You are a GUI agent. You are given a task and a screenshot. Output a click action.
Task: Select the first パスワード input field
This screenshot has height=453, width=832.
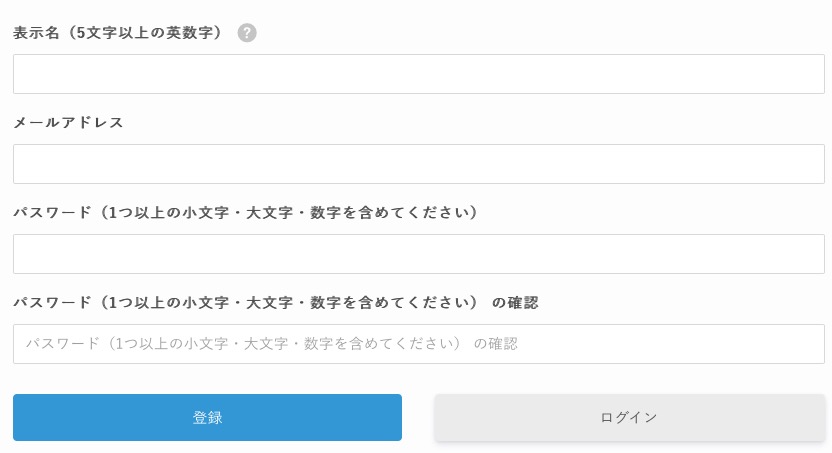[419, 254]
